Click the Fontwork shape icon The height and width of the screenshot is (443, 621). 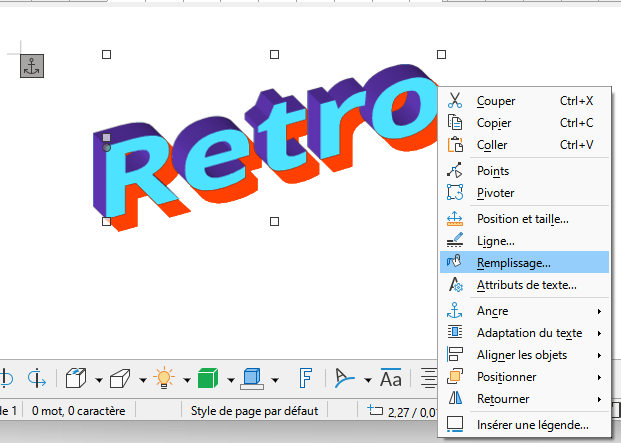point(345,378)
